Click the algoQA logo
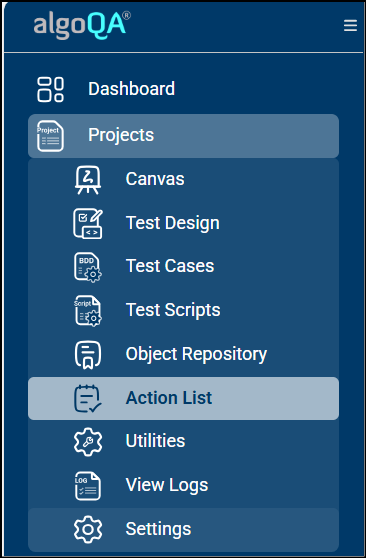366x558 pixels. [x=82, y=25]
